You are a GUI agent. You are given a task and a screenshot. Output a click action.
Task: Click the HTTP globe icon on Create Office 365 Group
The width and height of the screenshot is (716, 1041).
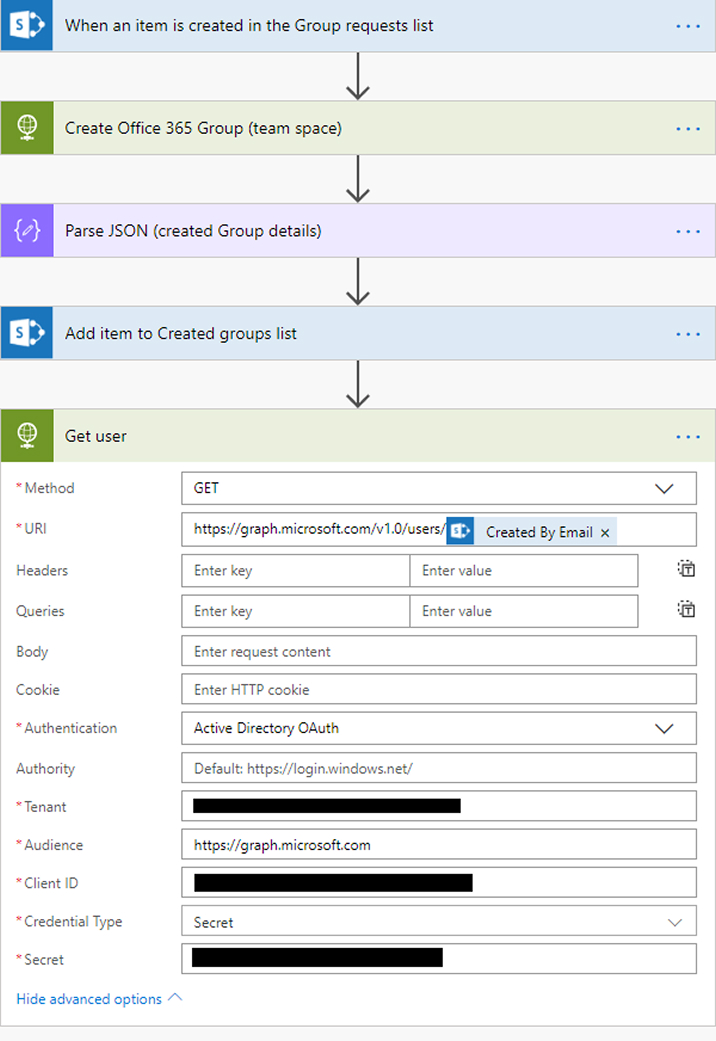(x=27, y=128)
